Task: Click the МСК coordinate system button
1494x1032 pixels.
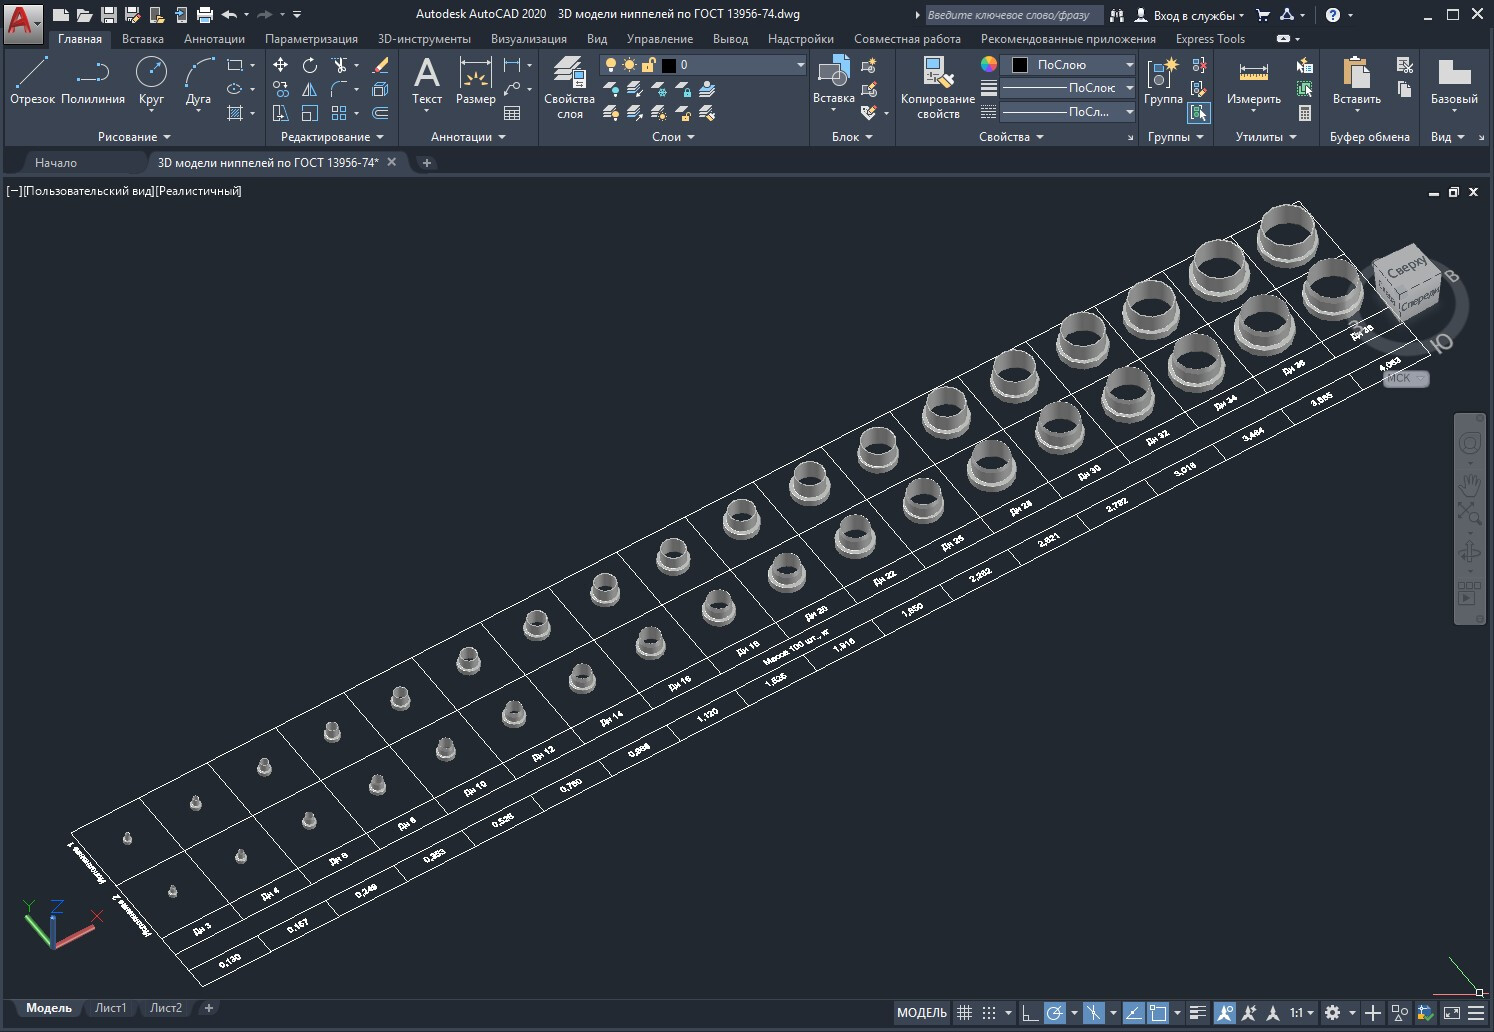Action: (x=1405, y=378)
